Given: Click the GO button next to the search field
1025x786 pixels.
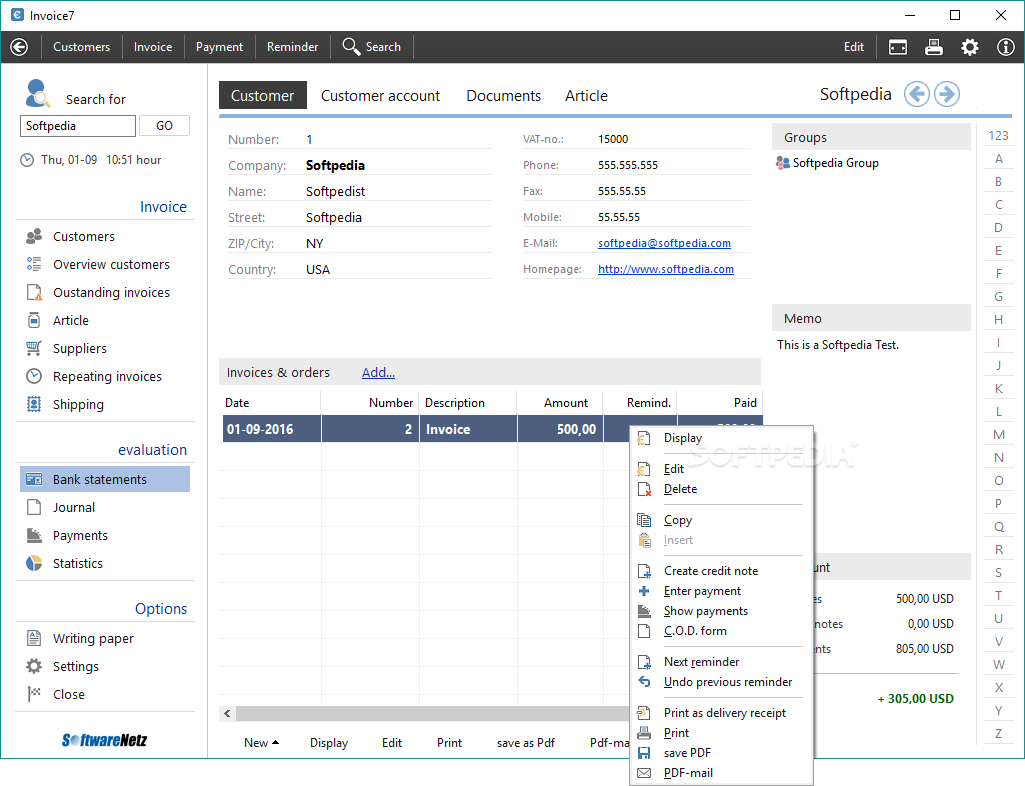Looking at the screenshot, I should pos(165,126).
